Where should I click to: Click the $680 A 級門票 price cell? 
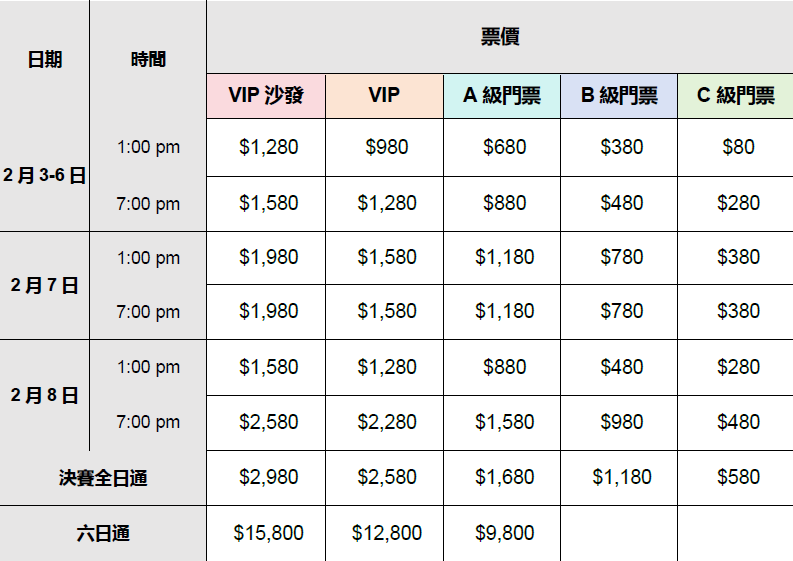click(x=504, y=147)
